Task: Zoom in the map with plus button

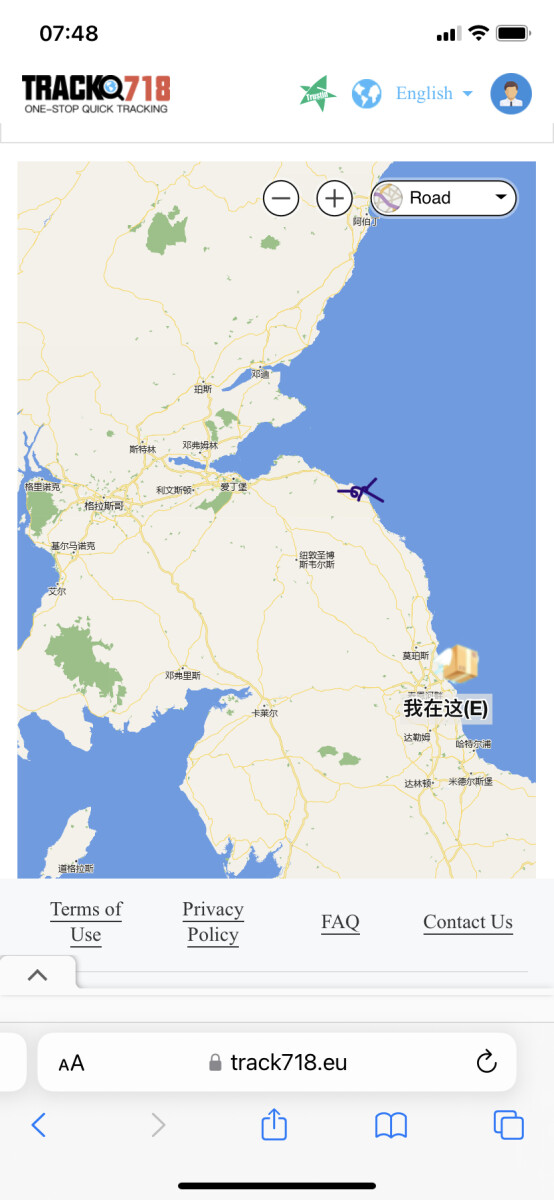Action: pyautogui.click(x=334, y=198)
